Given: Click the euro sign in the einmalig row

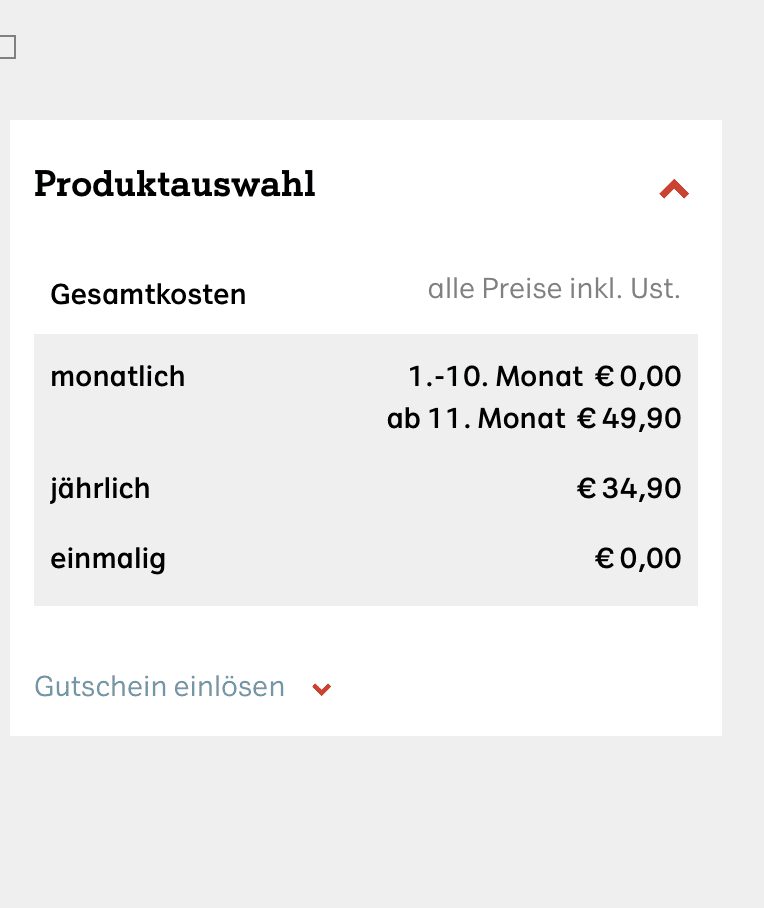Looking at the screenshot, I should tap(604, 558).
